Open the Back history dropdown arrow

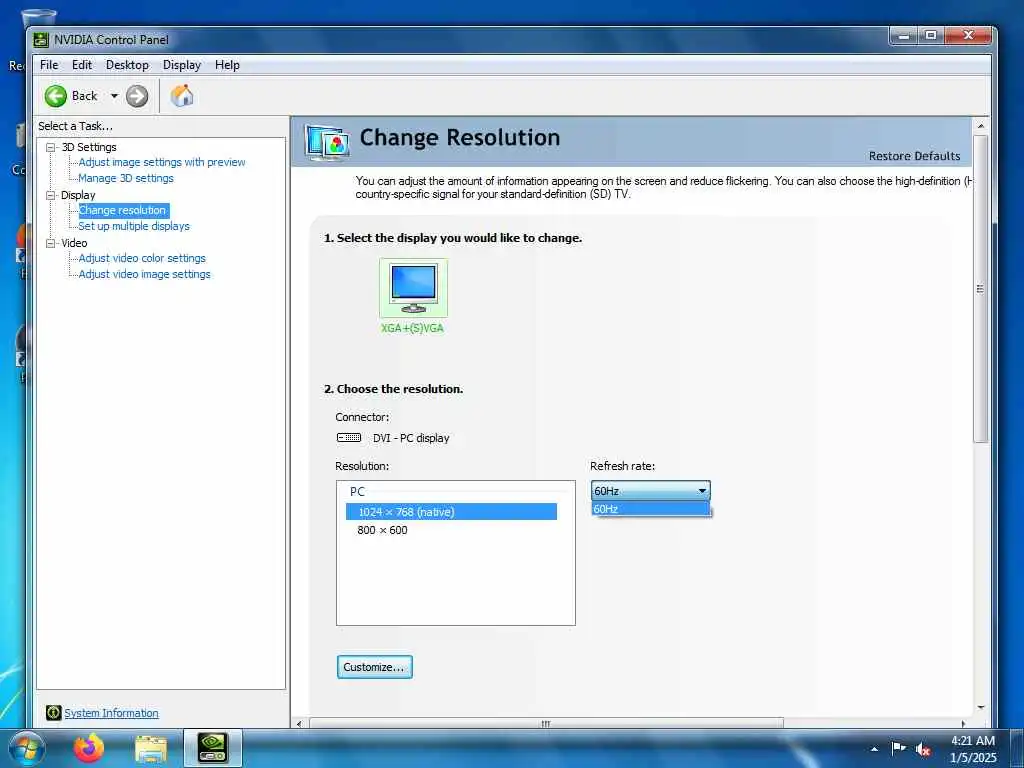coord(114,96)
